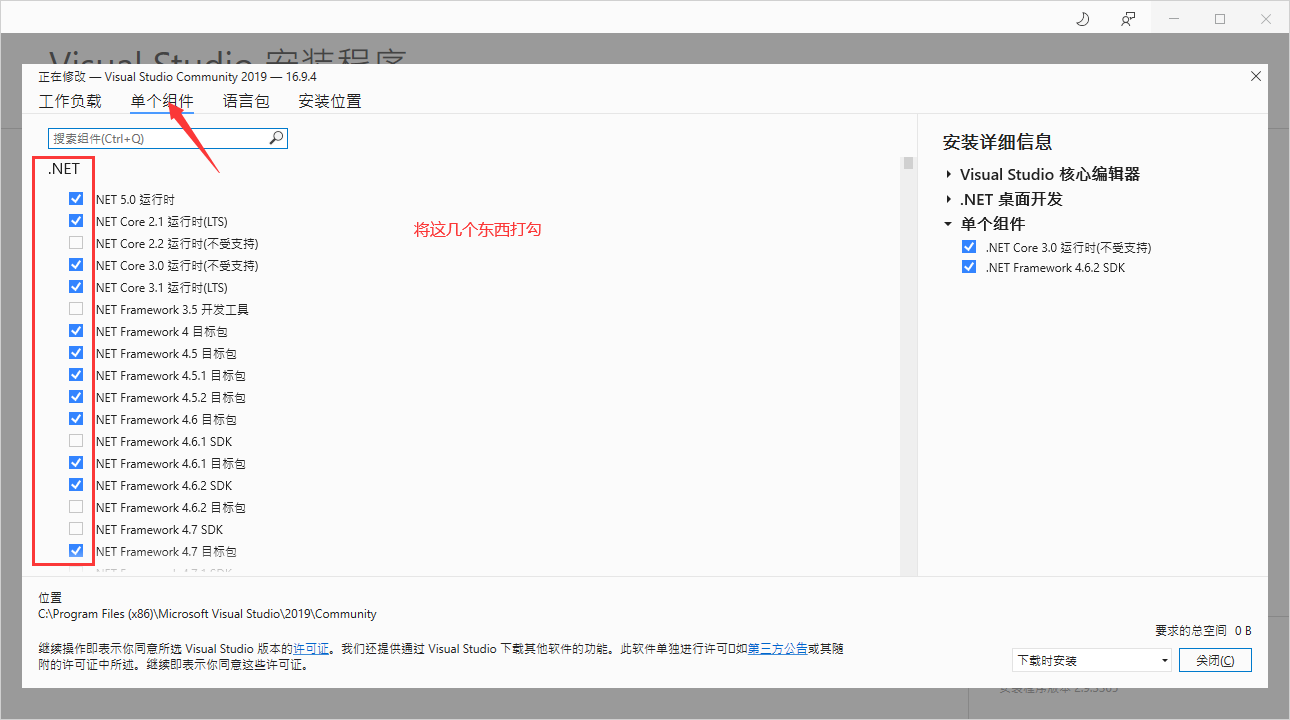Click the search magnifier icon
The height and width of the screenshot is (720, 1290).
click(x=276, y=138)
